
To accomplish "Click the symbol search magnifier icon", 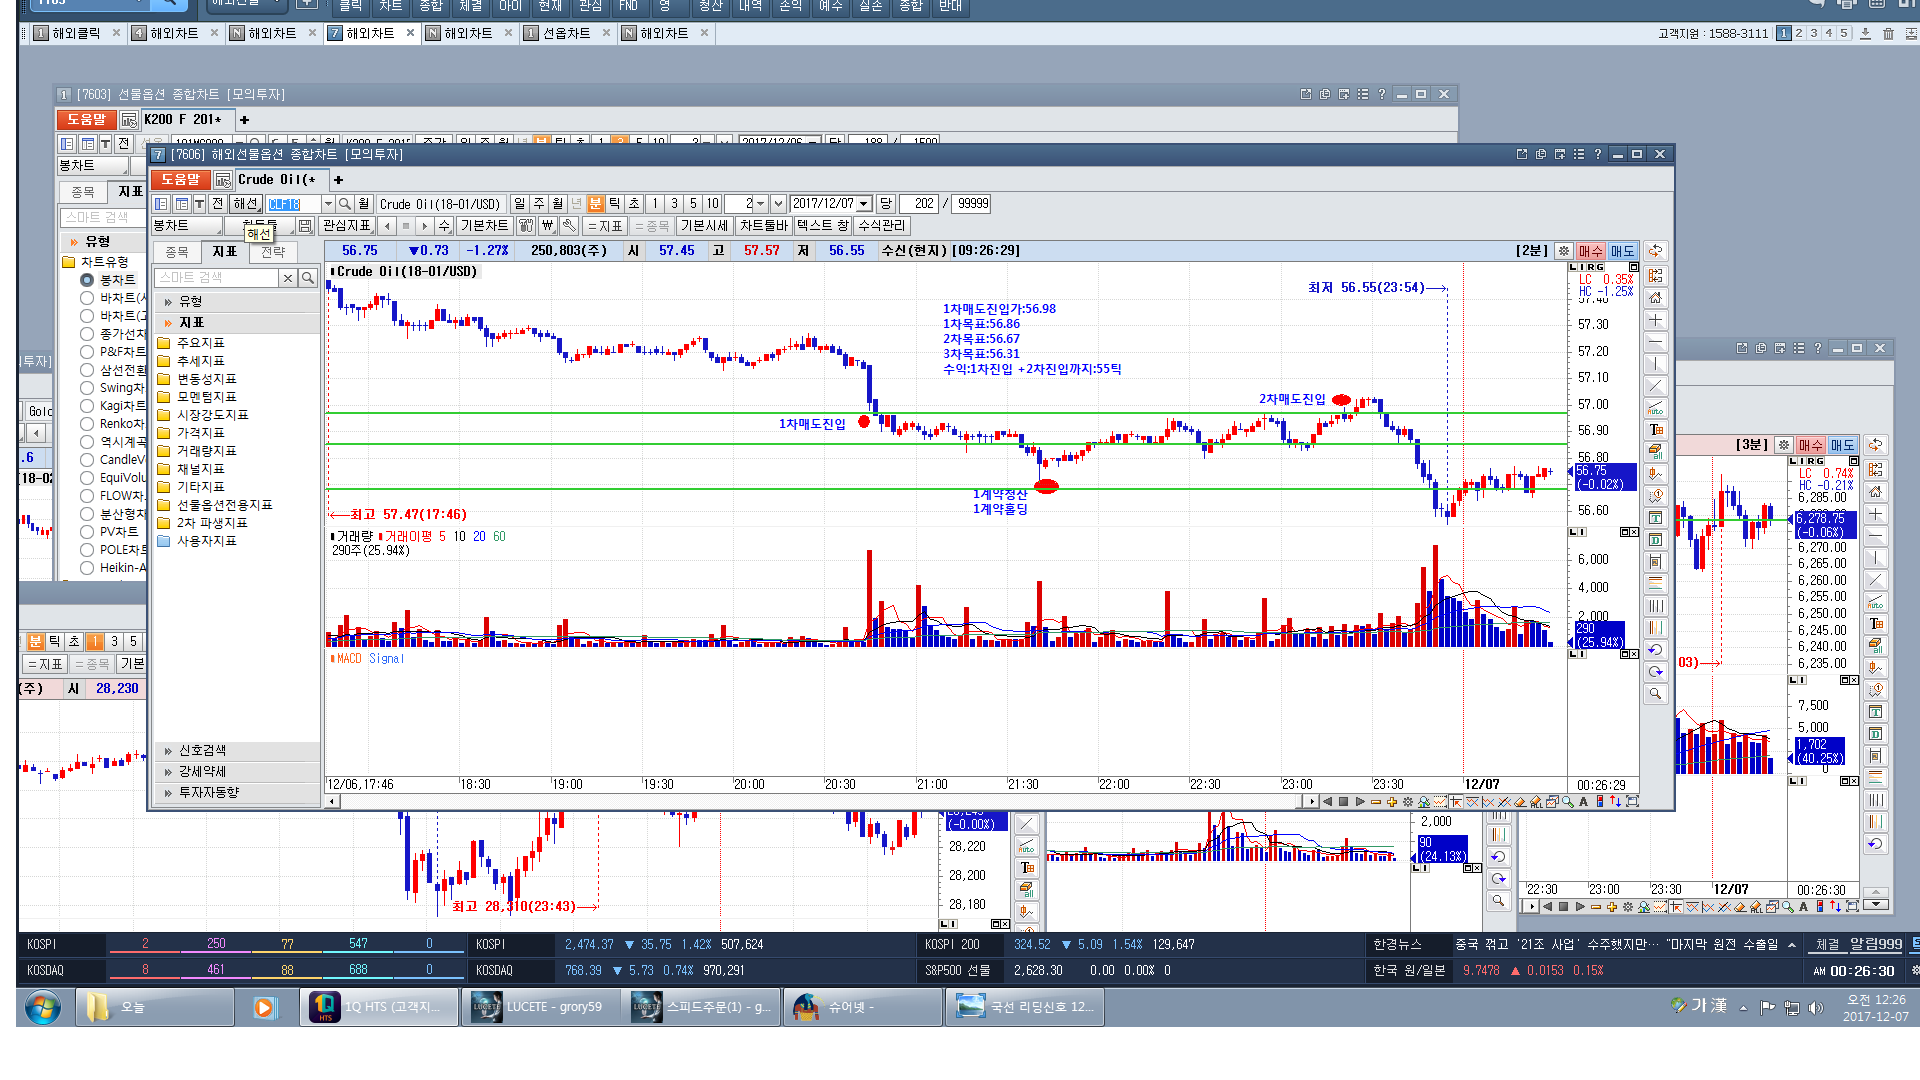I will click(x=345, y=204).
